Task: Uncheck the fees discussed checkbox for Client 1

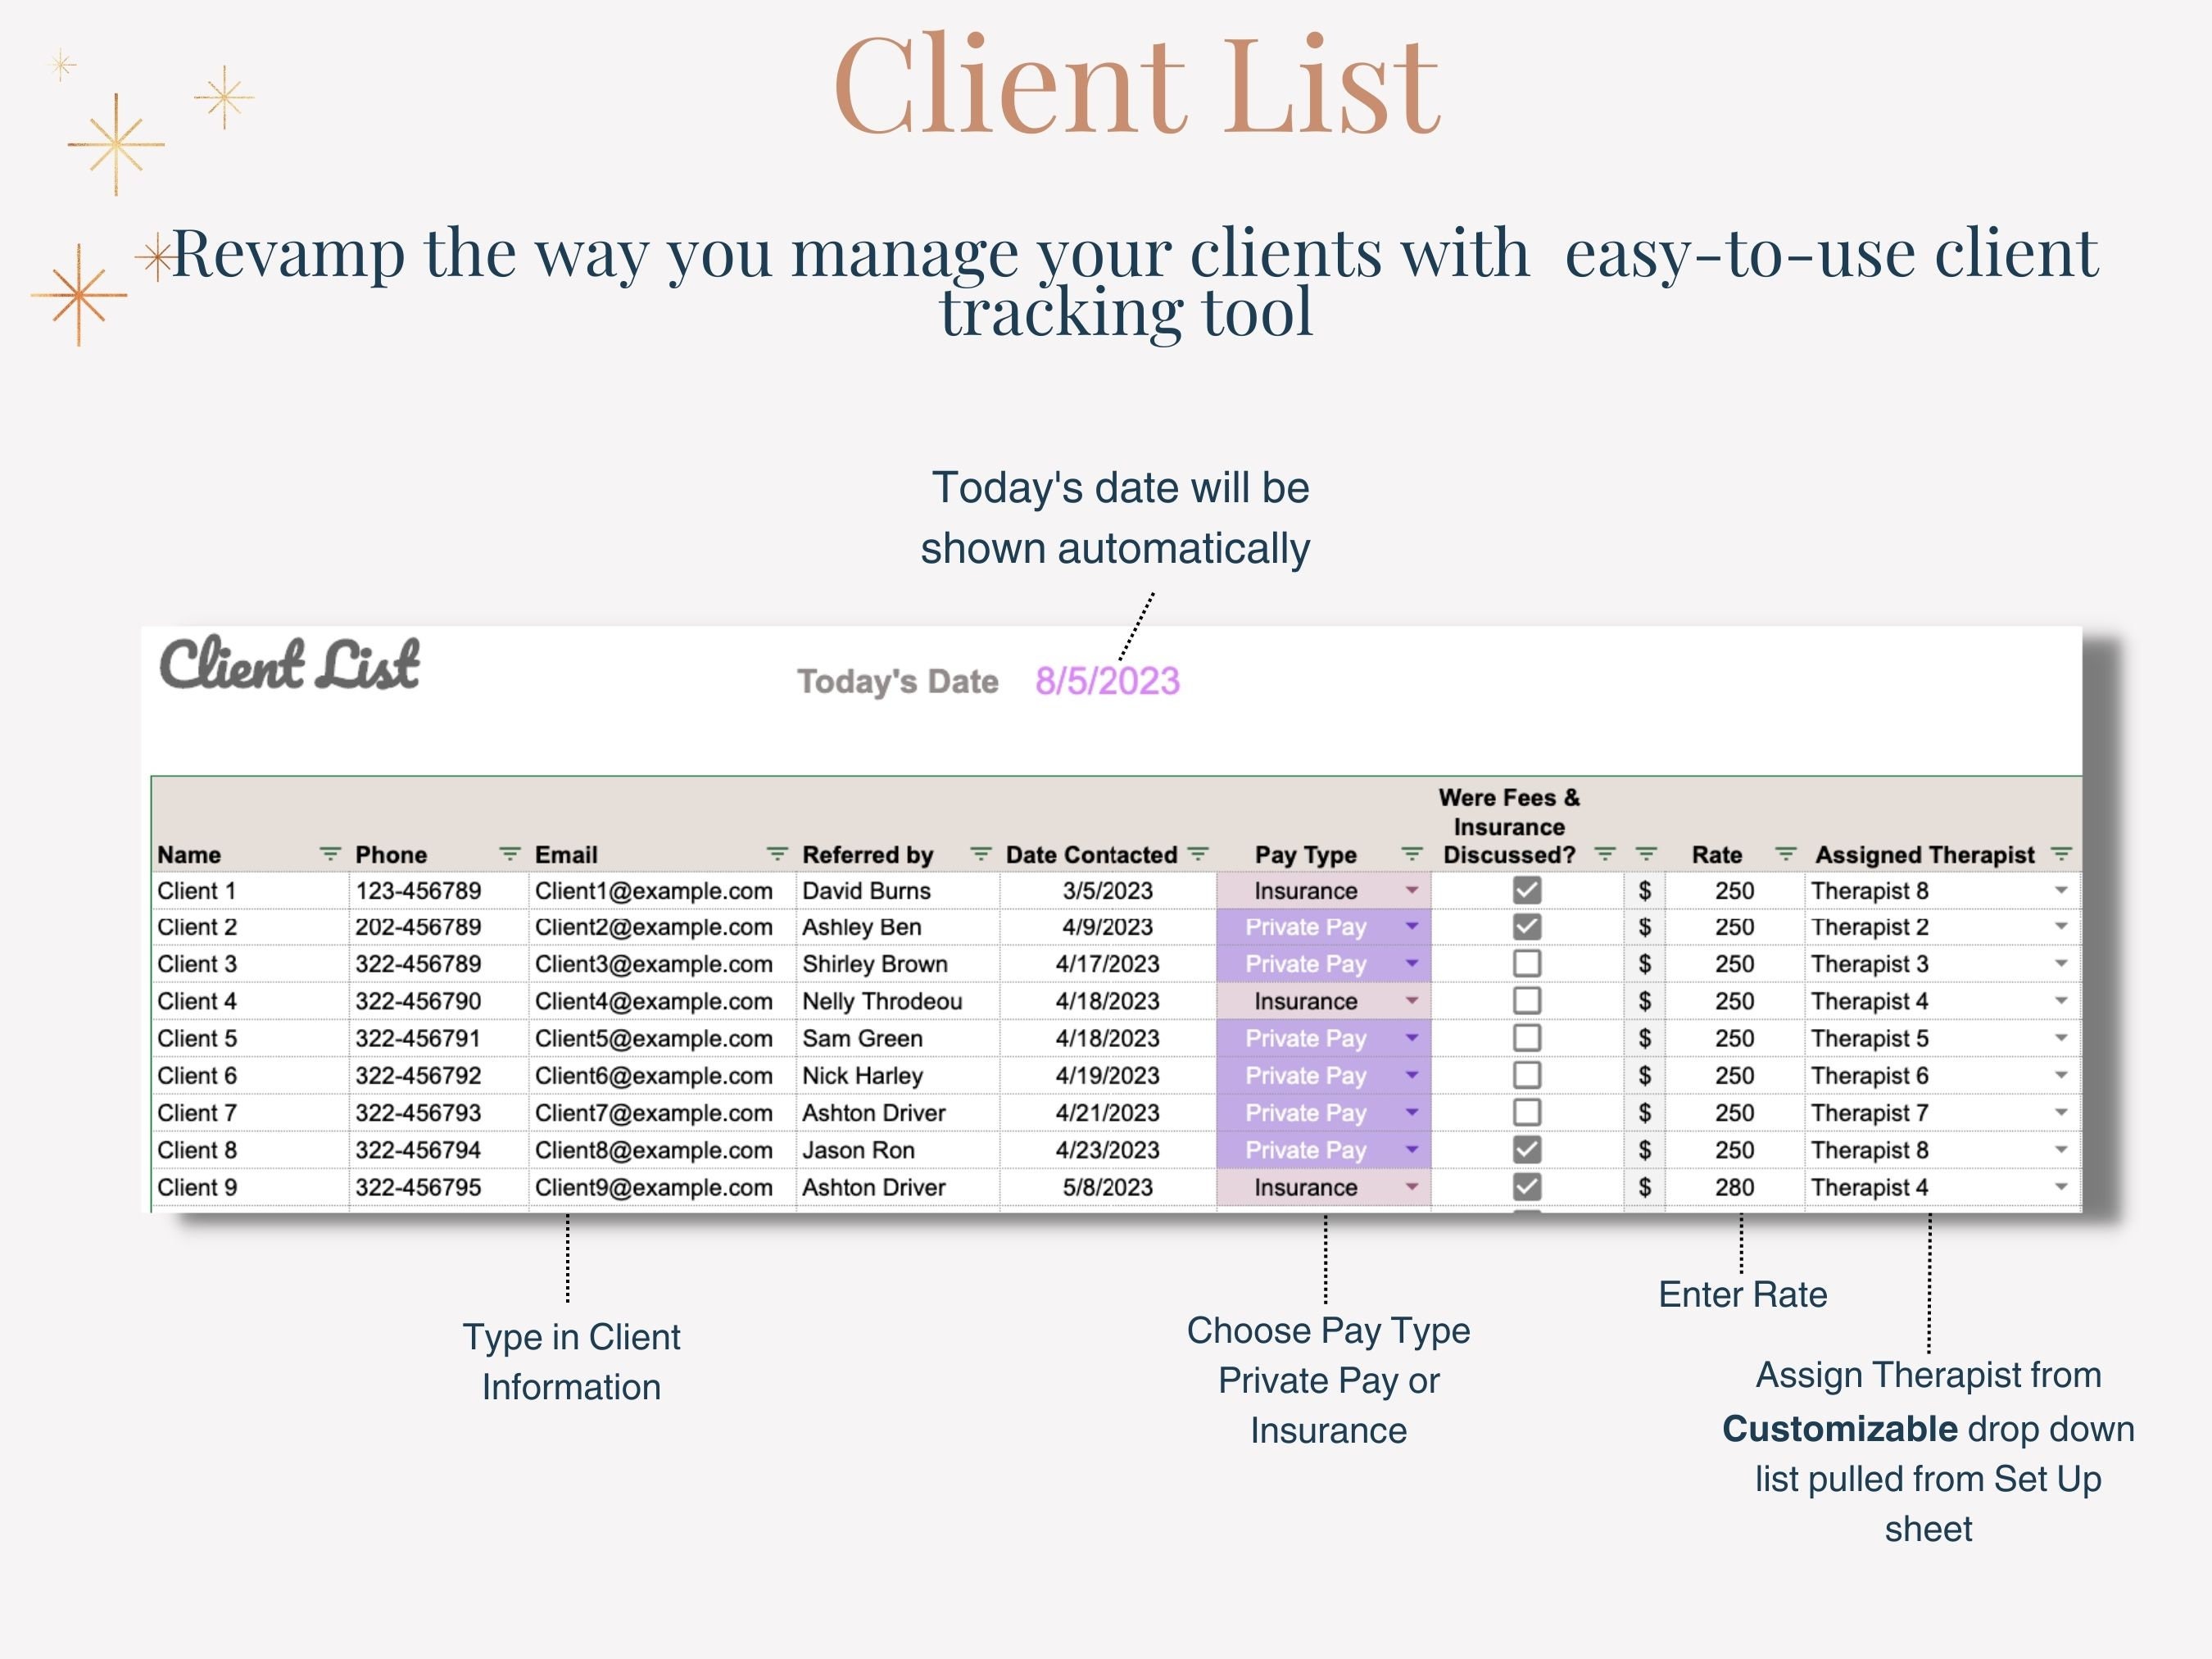Action: tap(1526, 890)
